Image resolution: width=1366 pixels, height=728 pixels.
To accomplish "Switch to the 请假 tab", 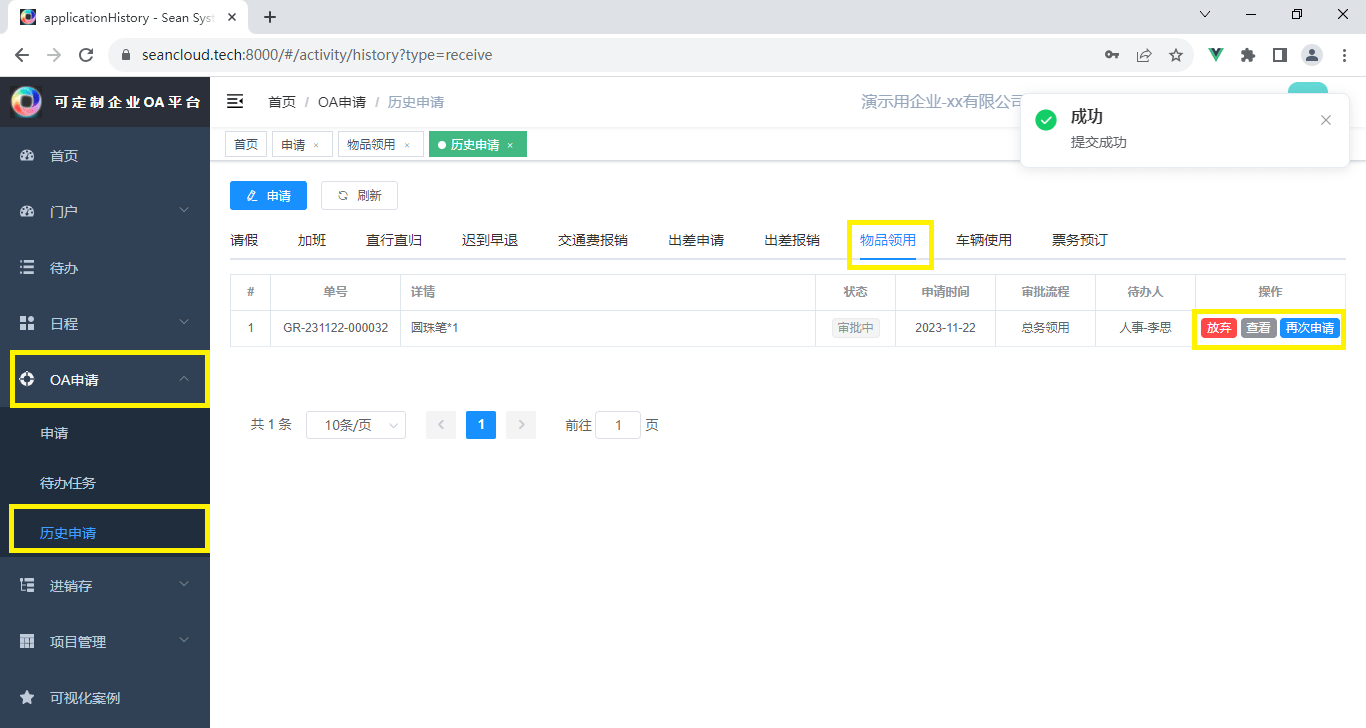I will click(244, 240).
